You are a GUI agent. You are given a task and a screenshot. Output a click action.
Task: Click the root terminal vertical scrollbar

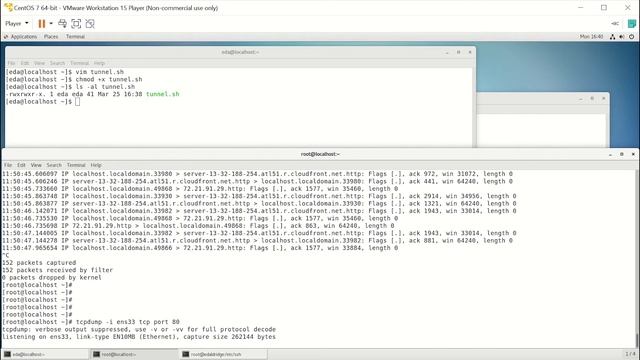[x=638, y=259]
